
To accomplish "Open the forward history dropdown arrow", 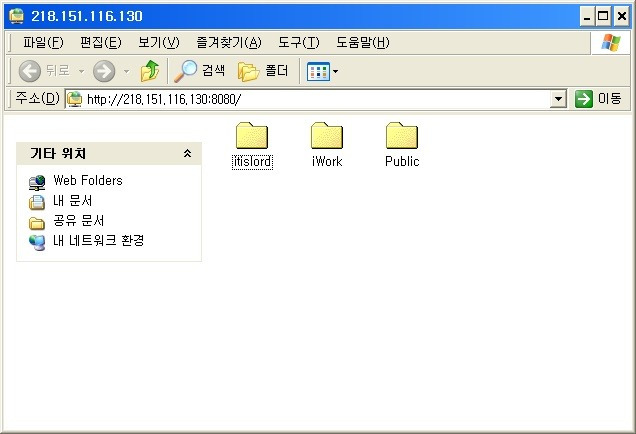I will tap(127, 71).
